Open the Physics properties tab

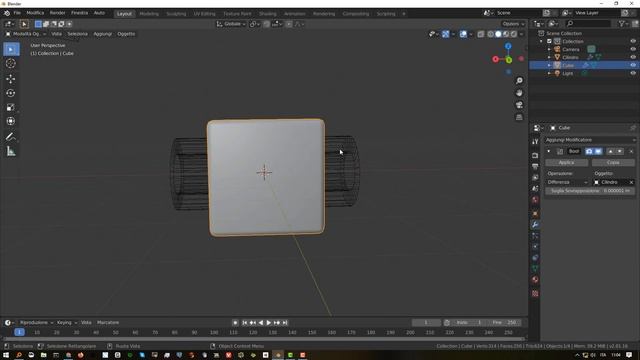tap(535, 247)
